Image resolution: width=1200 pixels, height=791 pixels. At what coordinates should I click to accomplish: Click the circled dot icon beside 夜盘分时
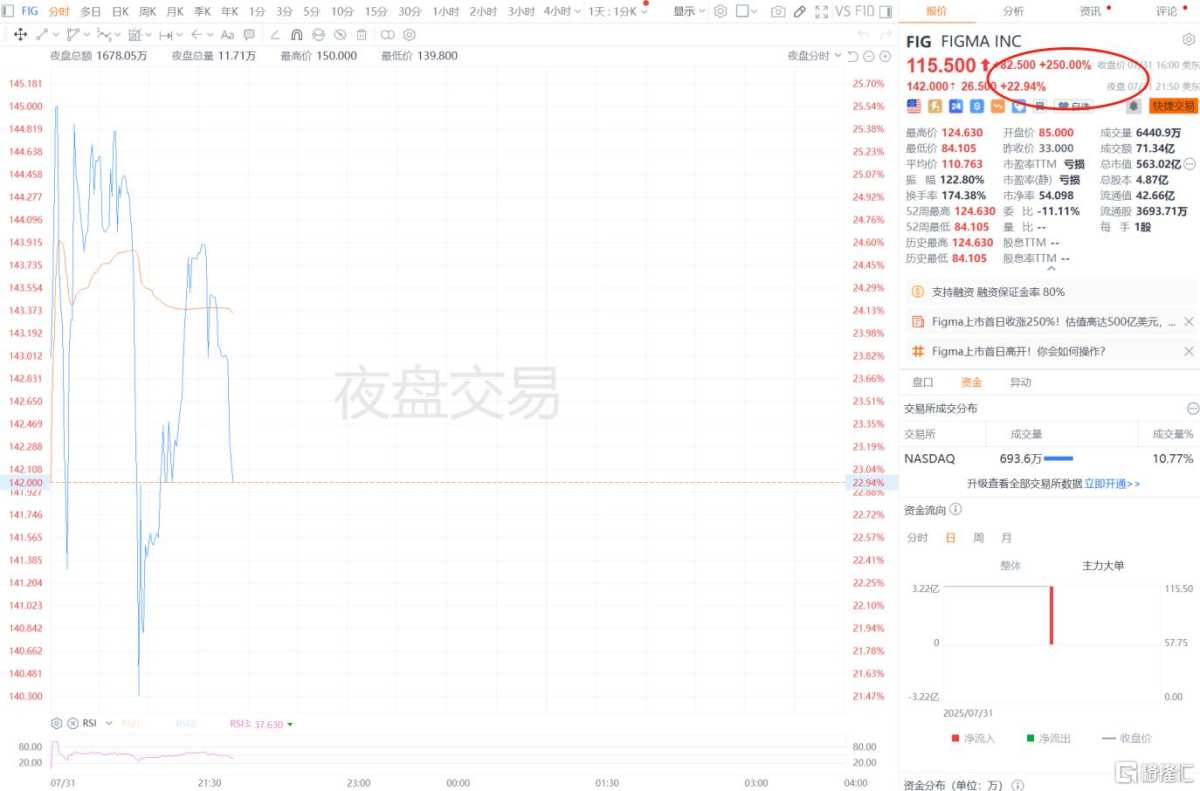(885, 56)
